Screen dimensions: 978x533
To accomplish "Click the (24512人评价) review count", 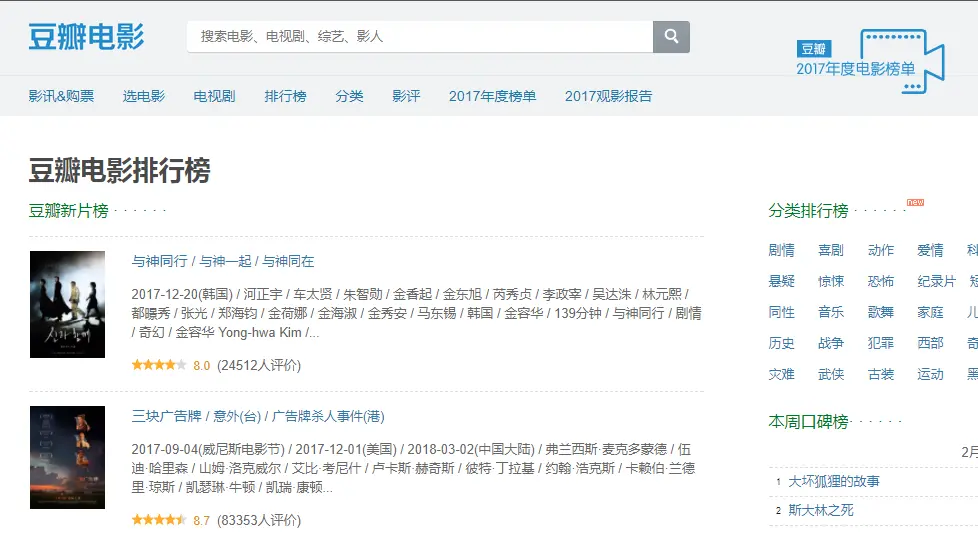I will click(259, 365).
